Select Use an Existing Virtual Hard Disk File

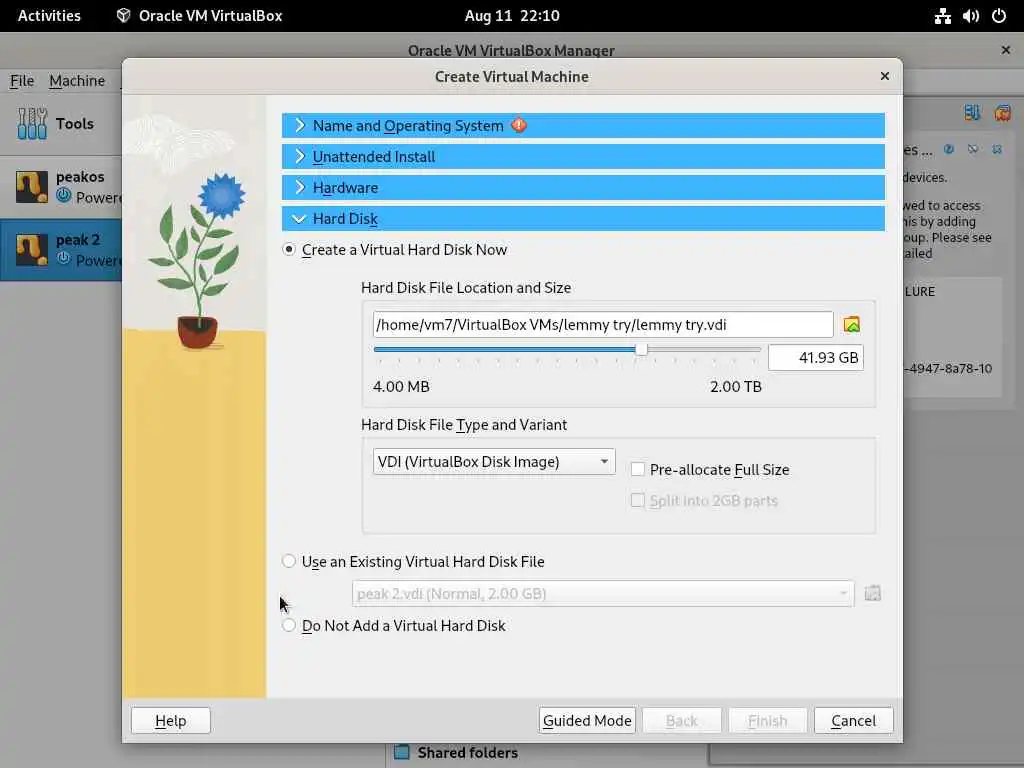[289, 561]
